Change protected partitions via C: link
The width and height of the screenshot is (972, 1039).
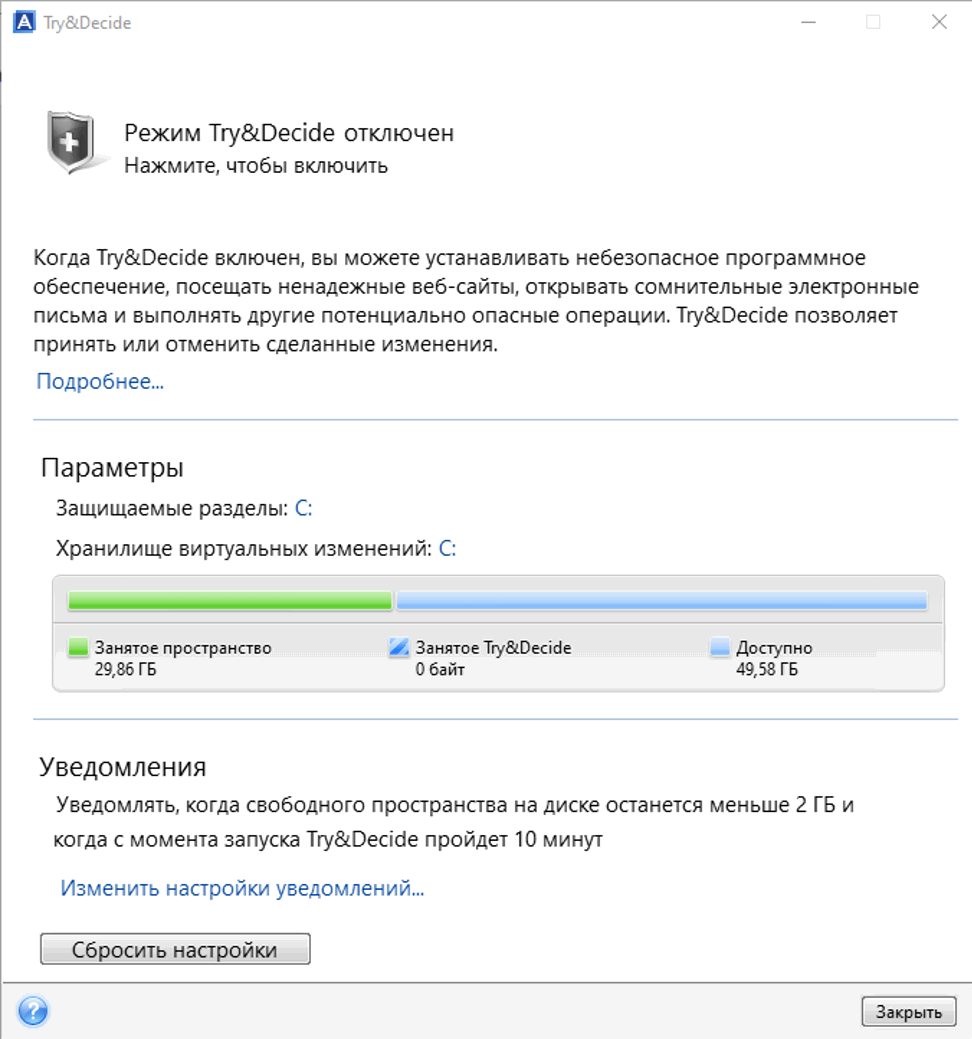tap(303, 508)
